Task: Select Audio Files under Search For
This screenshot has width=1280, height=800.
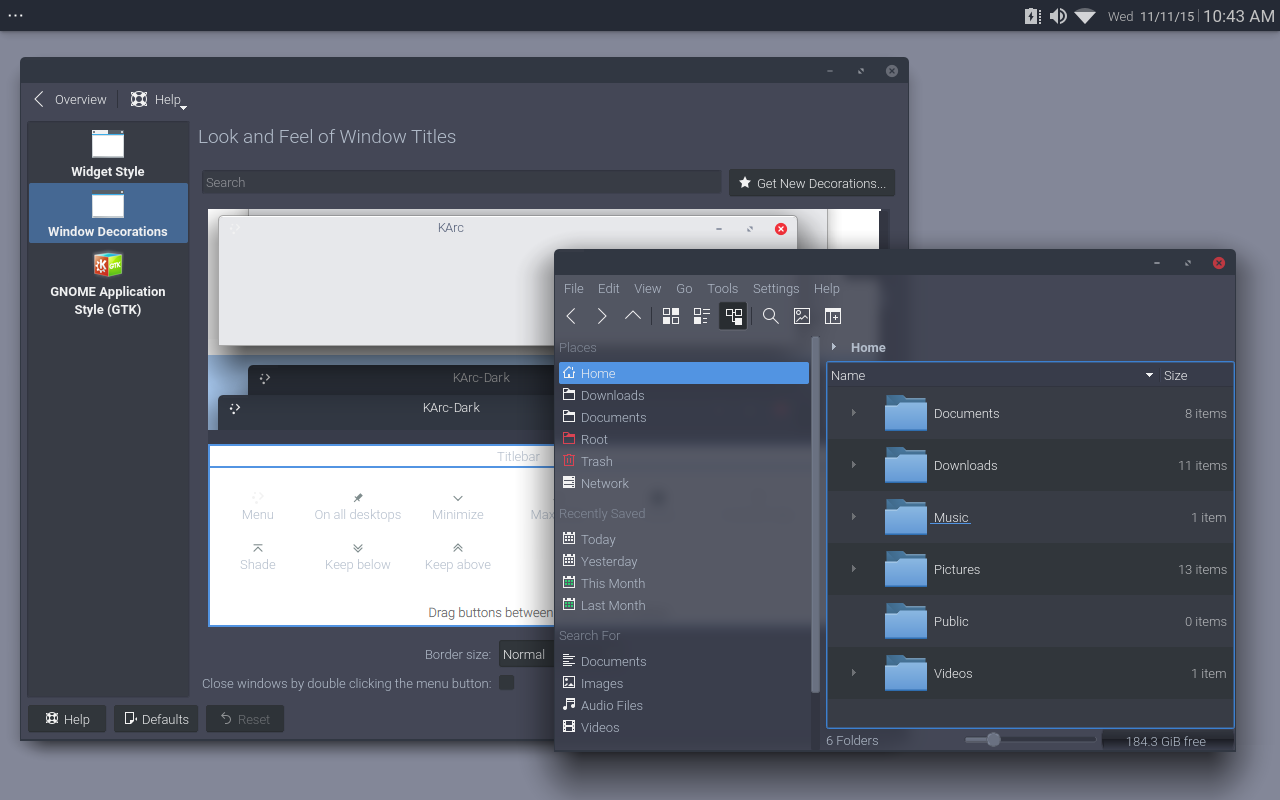Action: [684, 705]
